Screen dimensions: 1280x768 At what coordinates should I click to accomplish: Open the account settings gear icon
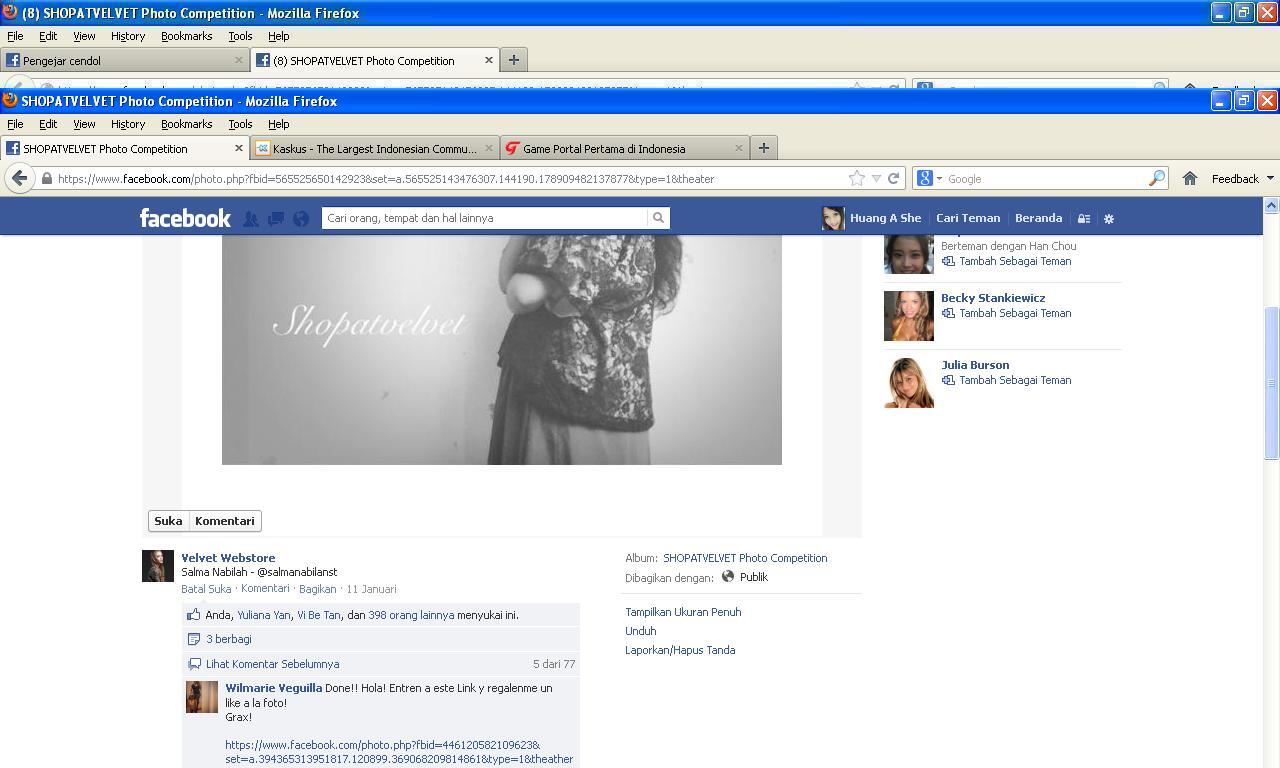tap(1108, 218)
